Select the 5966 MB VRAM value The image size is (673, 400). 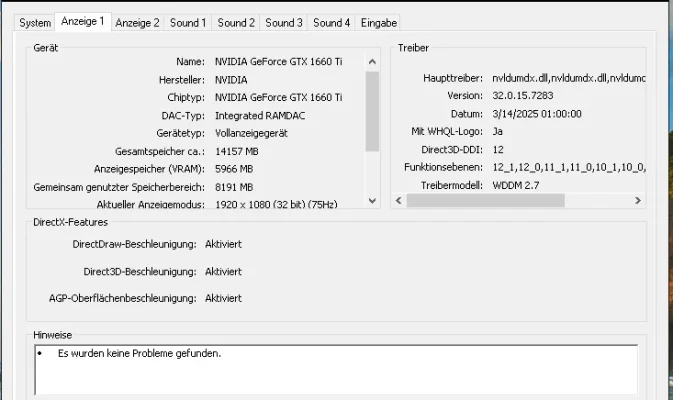pyautogui.click(x=234, y=169)
